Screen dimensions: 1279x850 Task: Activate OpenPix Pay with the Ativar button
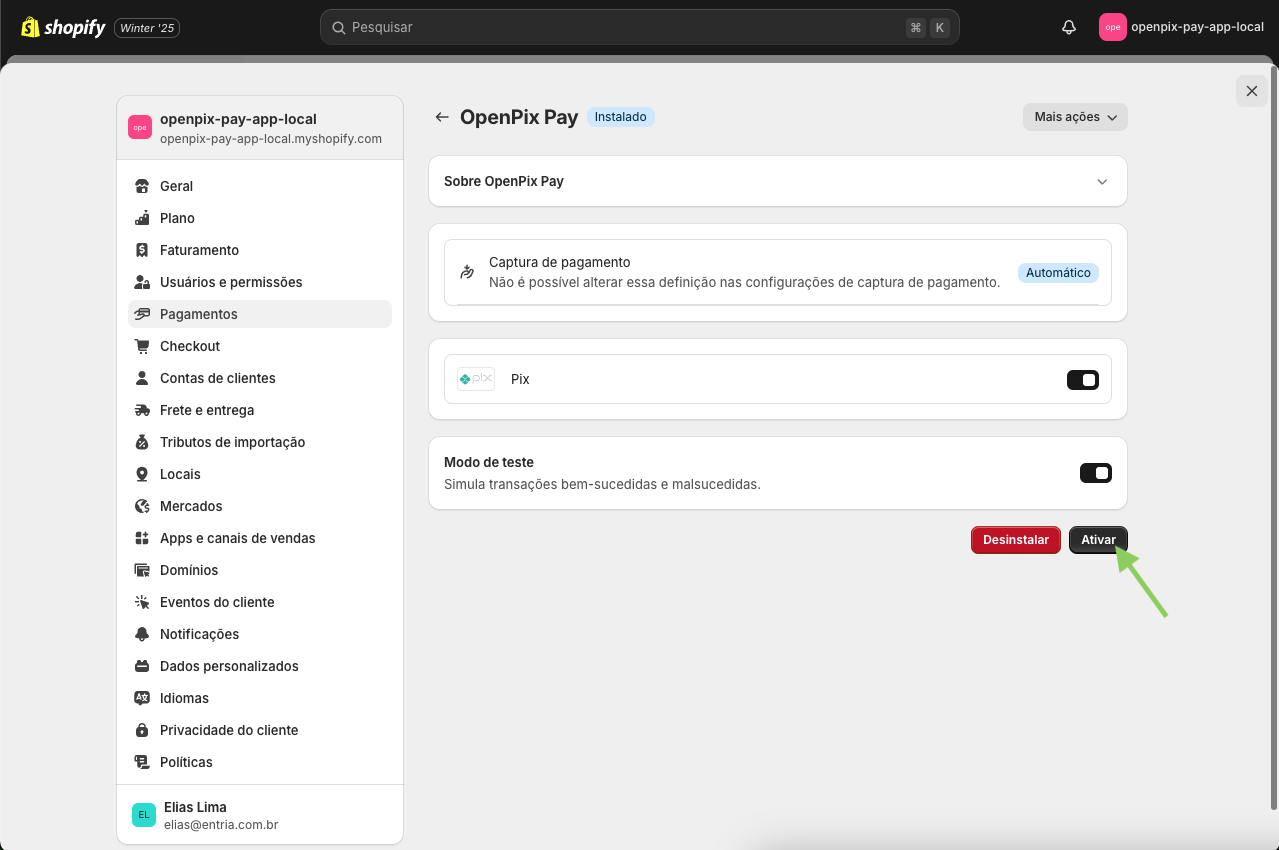pyautogui.click(x=1097, y=539)
